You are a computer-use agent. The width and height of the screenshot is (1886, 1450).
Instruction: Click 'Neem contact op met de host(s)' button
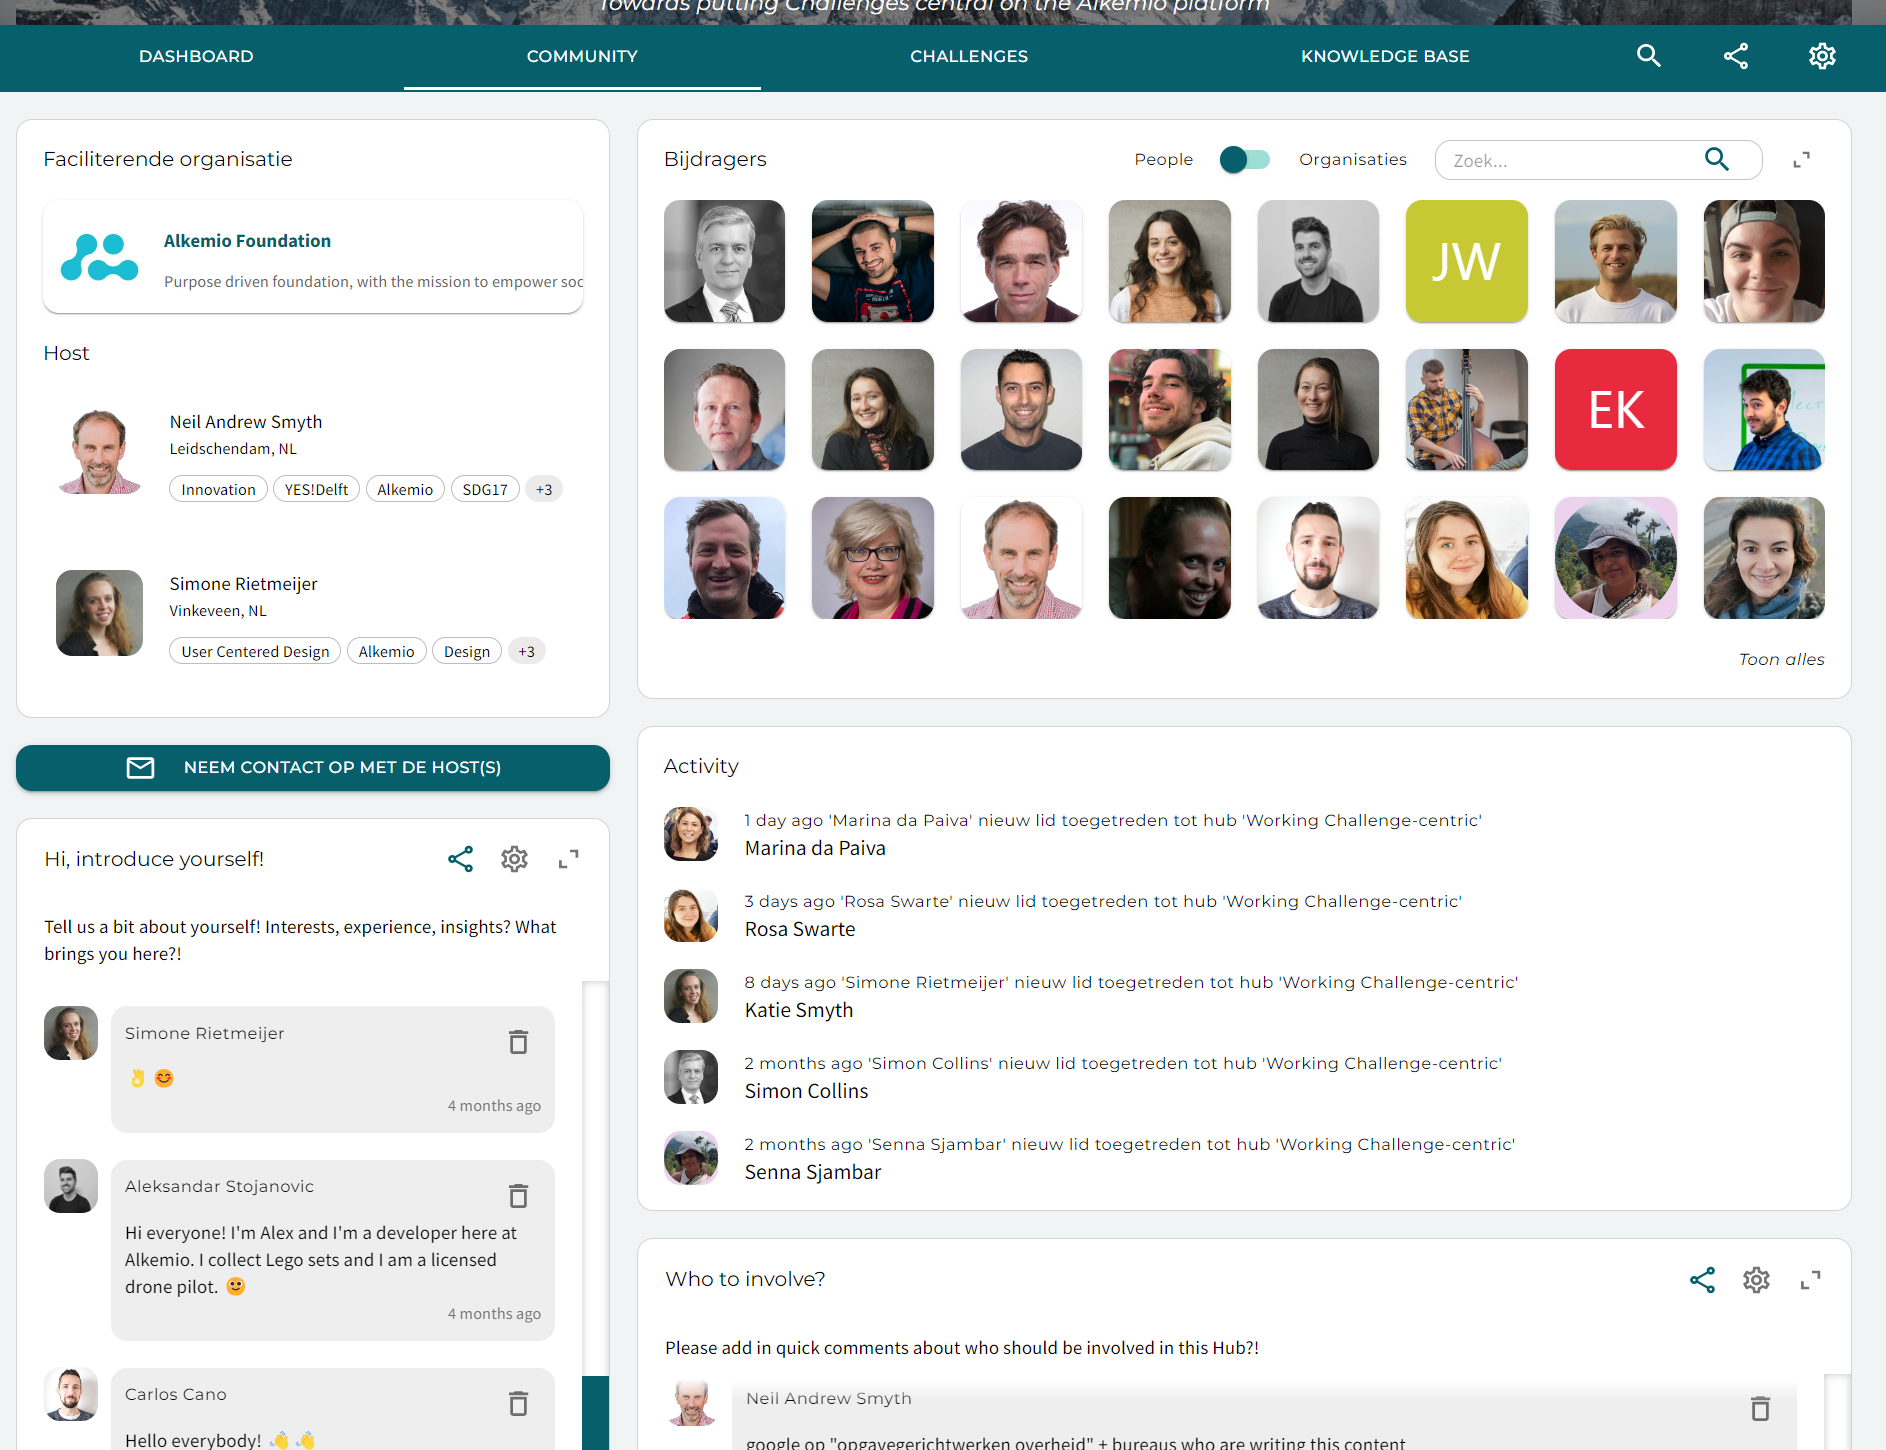[x=313, y=768]
